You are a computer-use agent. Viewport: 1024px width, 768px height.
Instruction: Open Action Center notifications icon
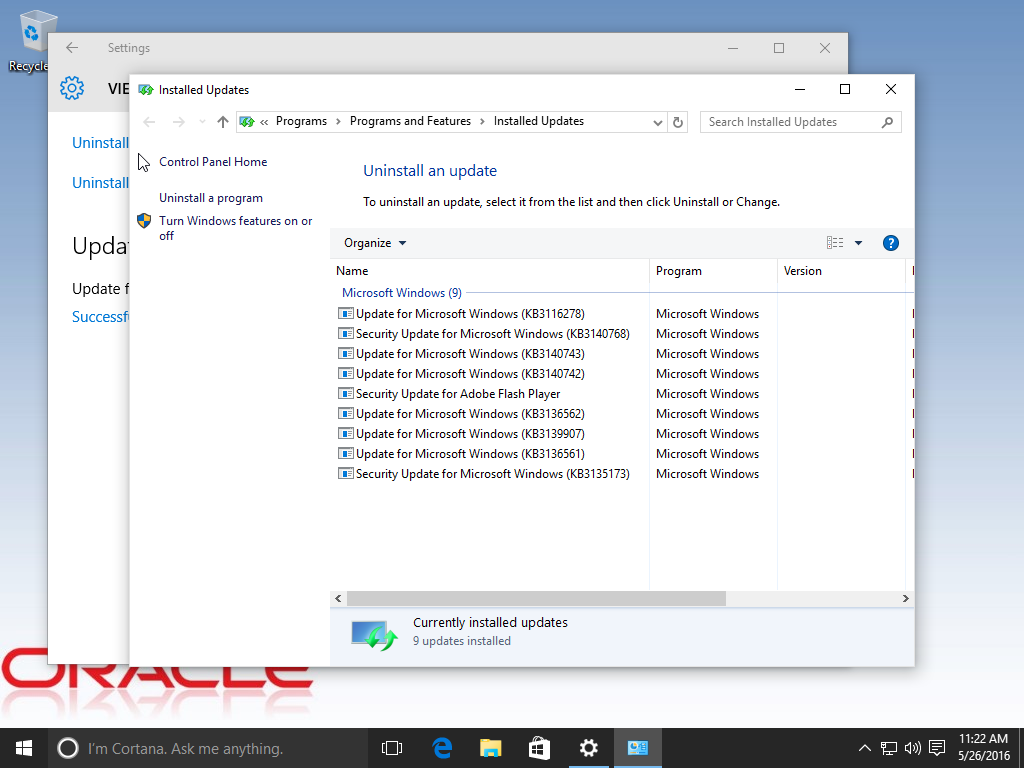937,748
